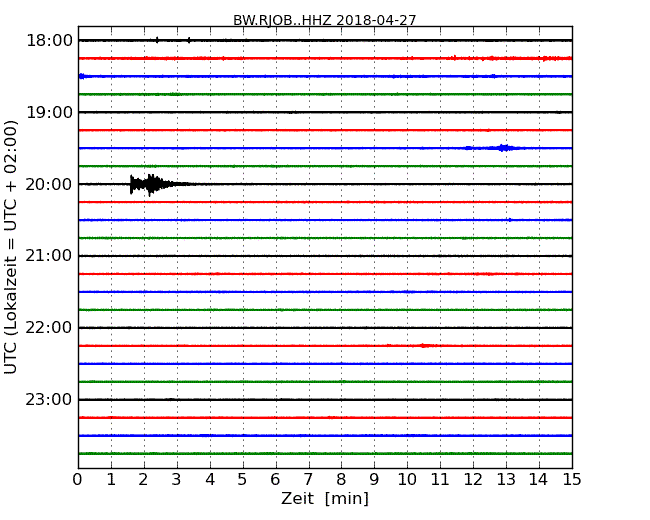Click the x-axis tick label 5
The image size is (650, 520).
pyautogui.click(x=243, y=479)
